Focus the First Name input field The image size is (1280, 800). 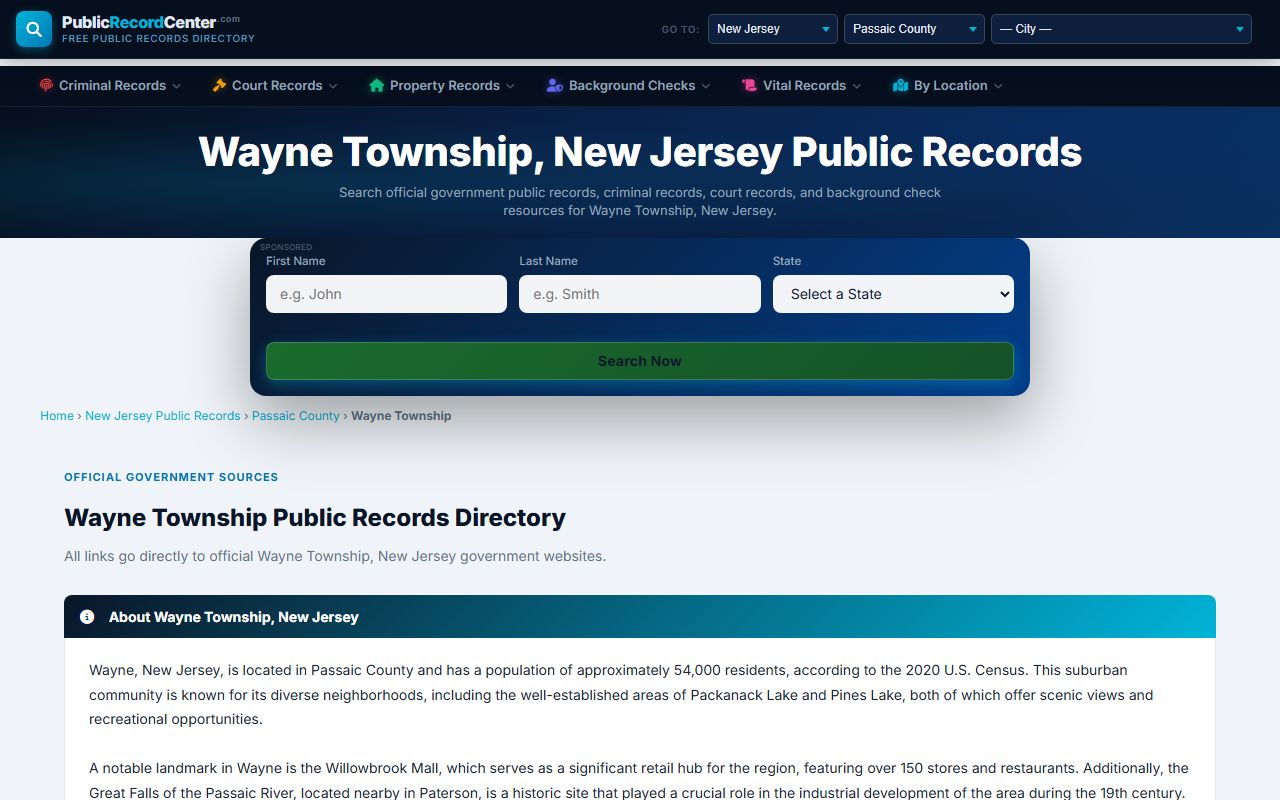[x=386, y=294]
